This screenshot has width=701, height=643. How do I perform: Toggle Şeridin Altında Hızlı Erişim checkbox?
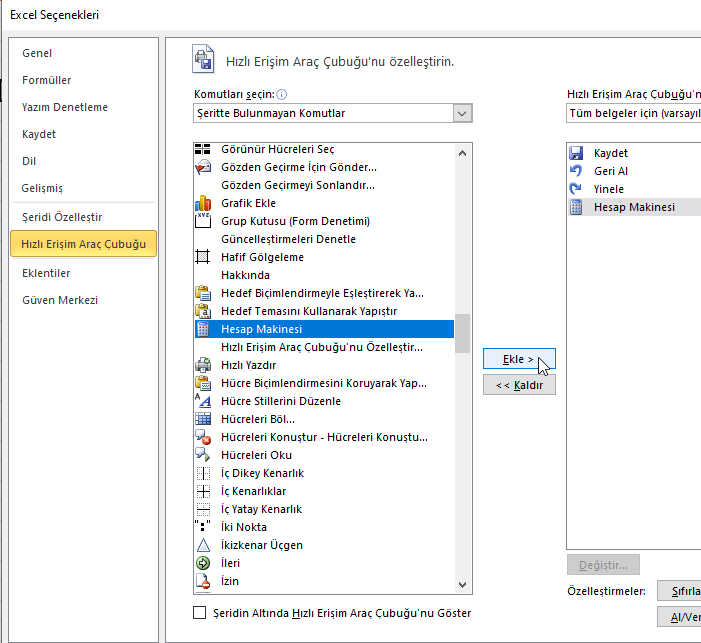199,613
